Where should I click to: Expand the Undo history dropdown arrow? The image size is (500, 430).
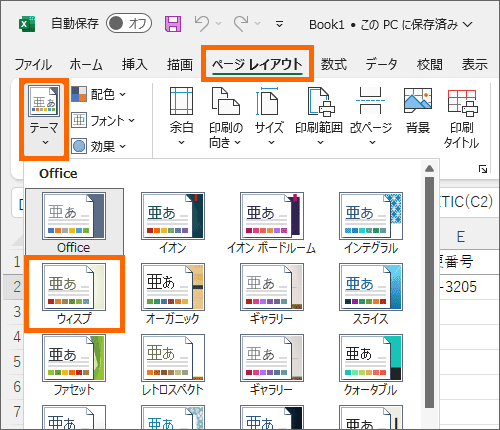point(218,24)
